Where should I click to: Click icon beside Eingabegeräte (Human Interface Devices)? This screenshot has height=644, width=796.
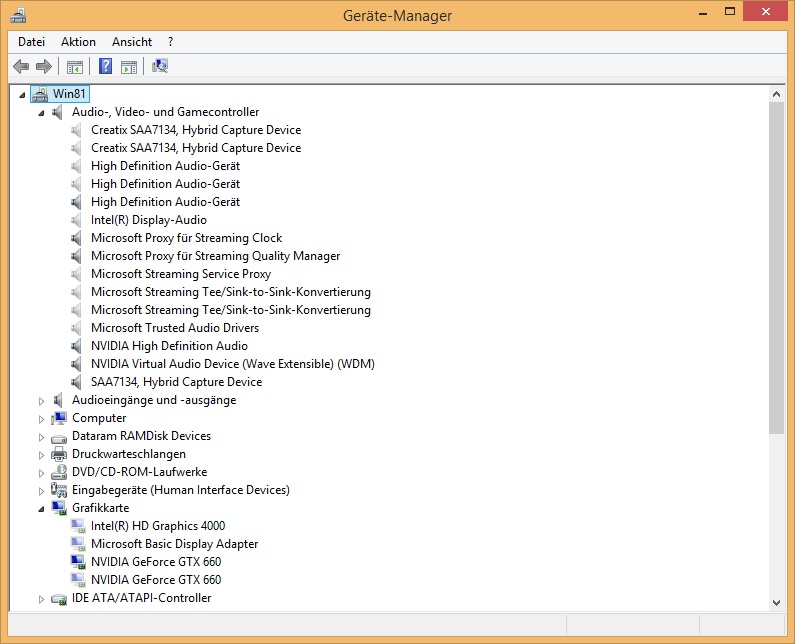(59, 490)
